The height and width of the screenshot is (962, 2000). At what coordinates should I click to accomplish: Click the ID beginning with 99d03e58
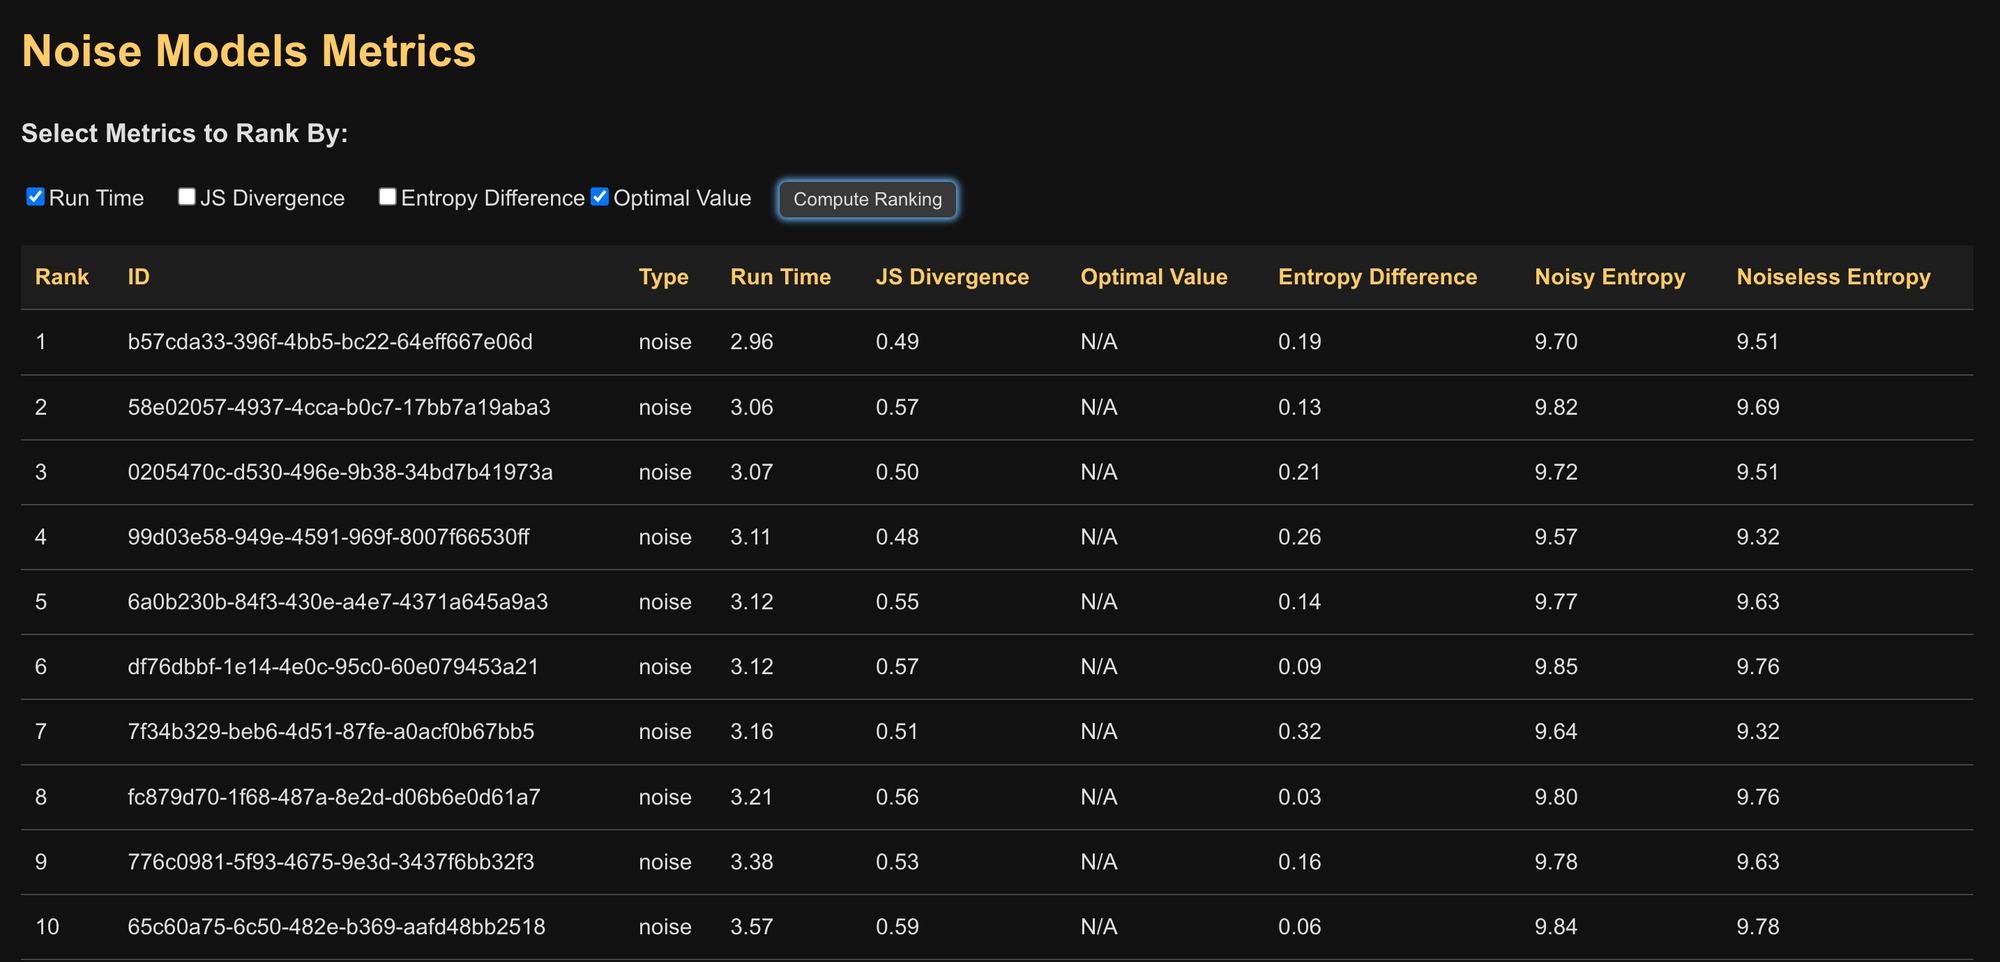point(328,537)
